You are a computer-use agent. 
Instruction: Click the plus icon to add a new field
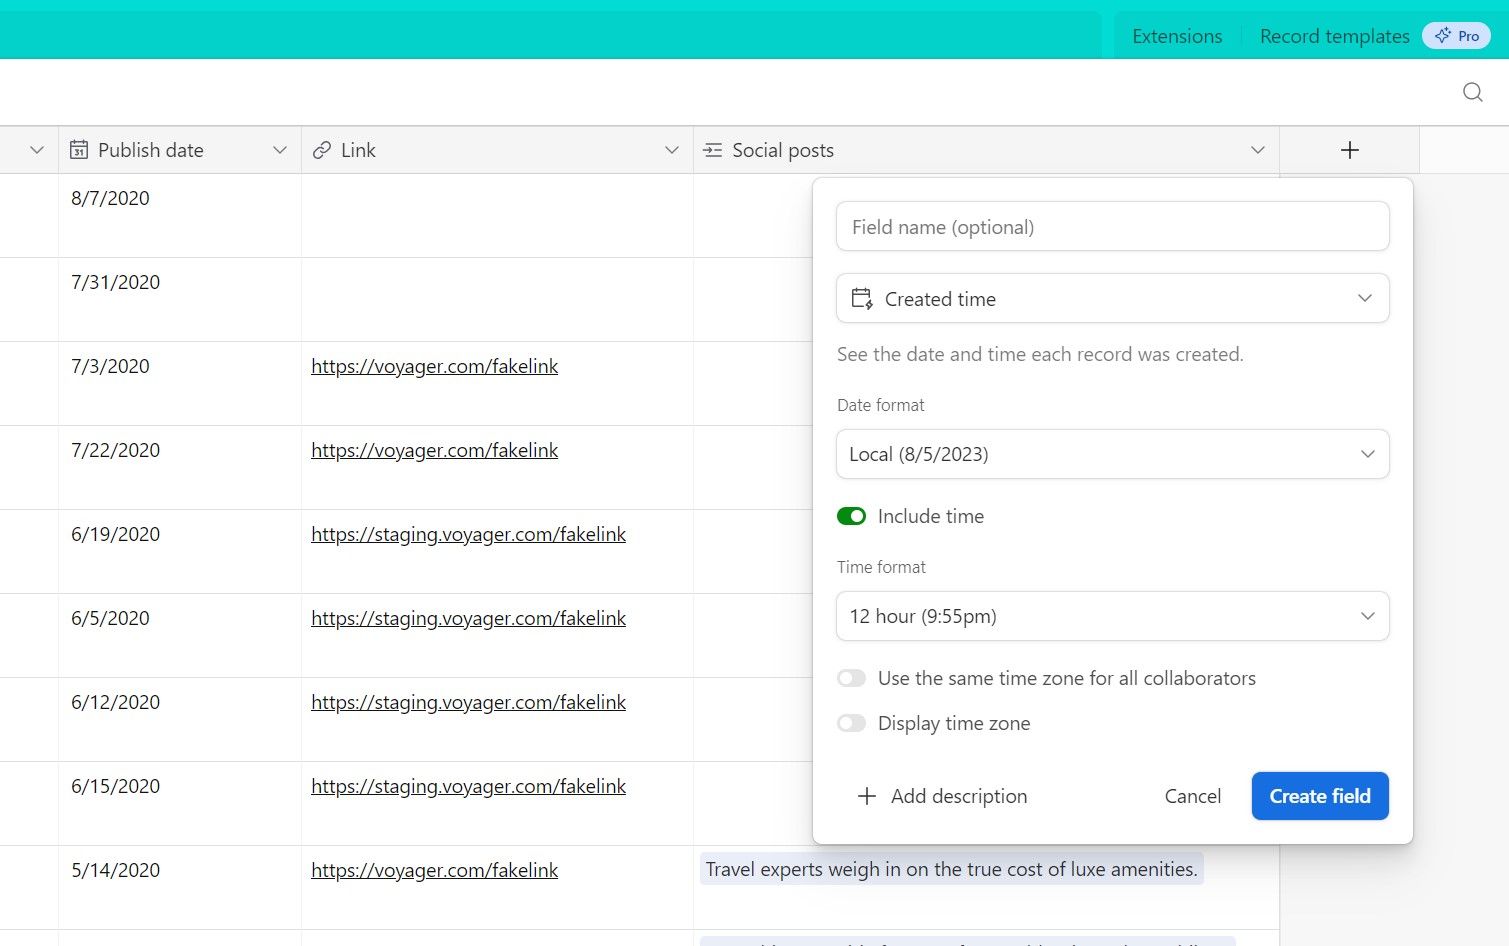tap(1349, 149)
